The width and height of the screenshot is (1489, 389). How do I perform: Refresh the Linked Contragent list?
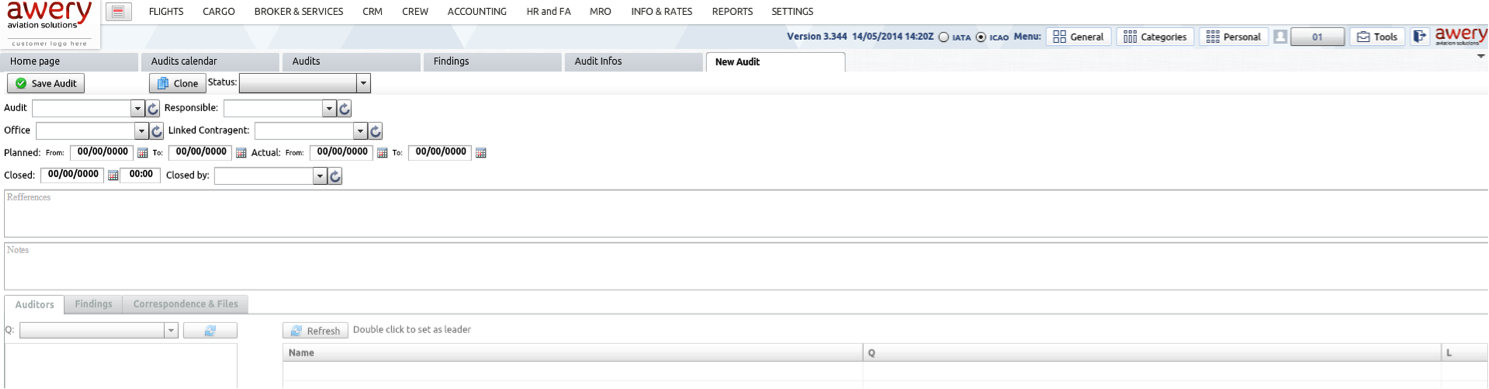point(376,131)
